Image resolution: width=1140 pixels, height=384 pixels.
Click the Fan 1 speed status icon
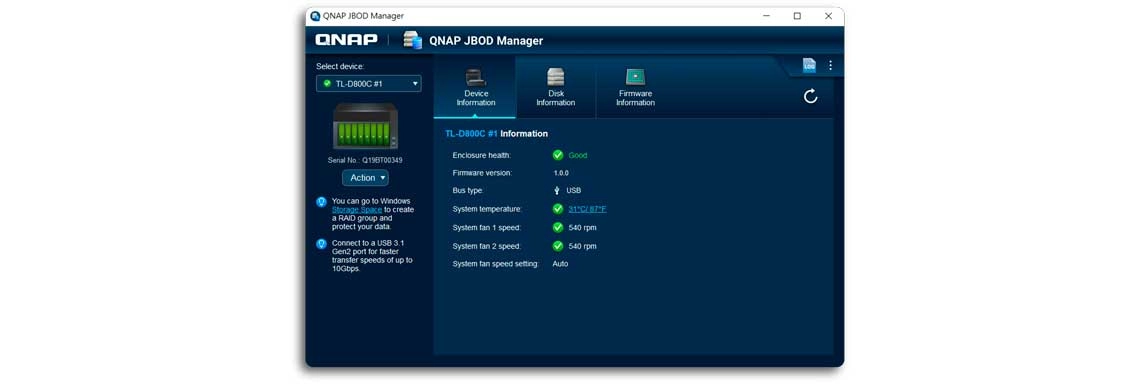[x=558, y=228]
